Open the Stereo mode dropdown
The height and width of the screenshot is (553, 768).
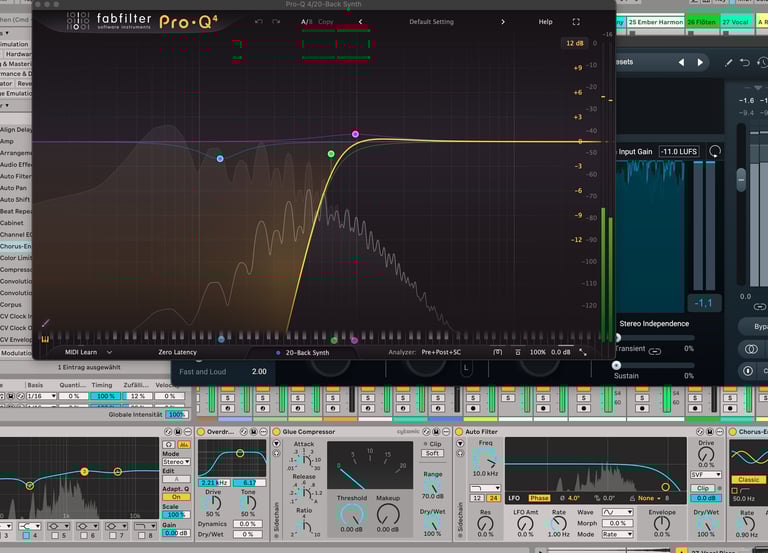(x=175, y=463)
